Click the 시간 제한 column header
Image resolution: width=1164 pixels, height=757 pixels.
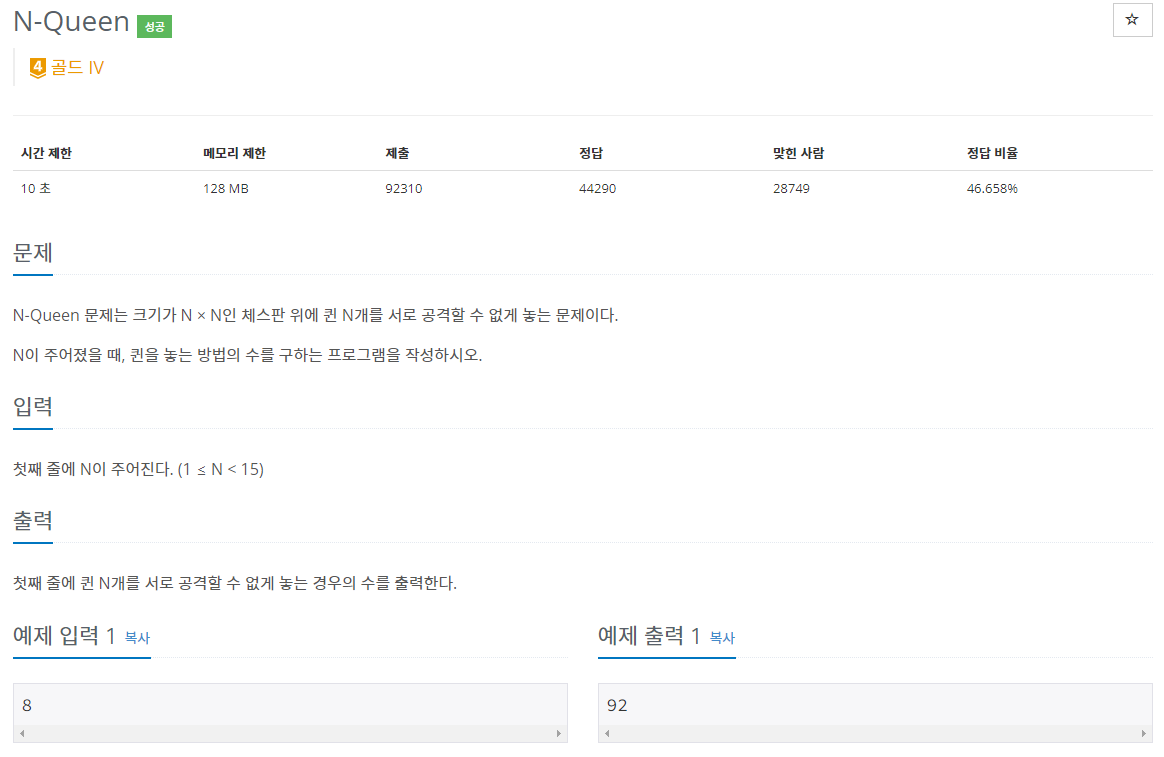coord(46,153)
